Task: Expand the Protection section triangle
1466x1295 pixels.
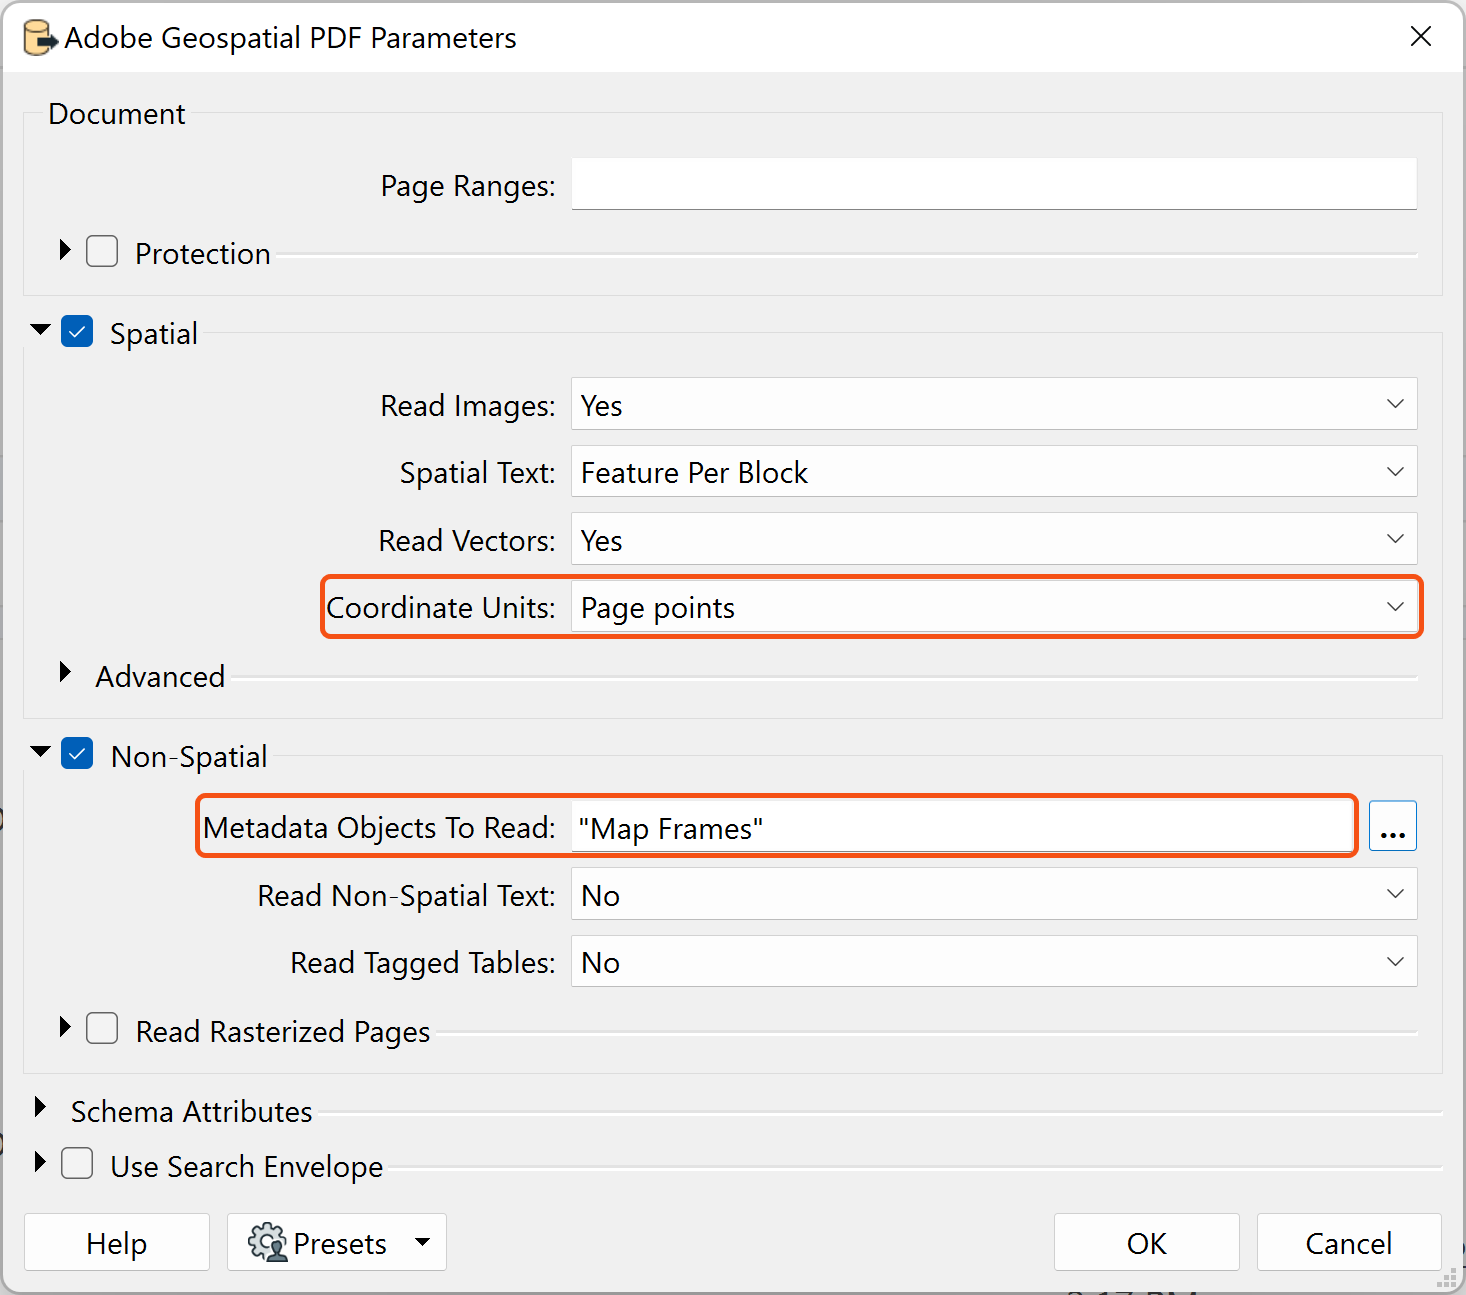Action: click(65, 250)
